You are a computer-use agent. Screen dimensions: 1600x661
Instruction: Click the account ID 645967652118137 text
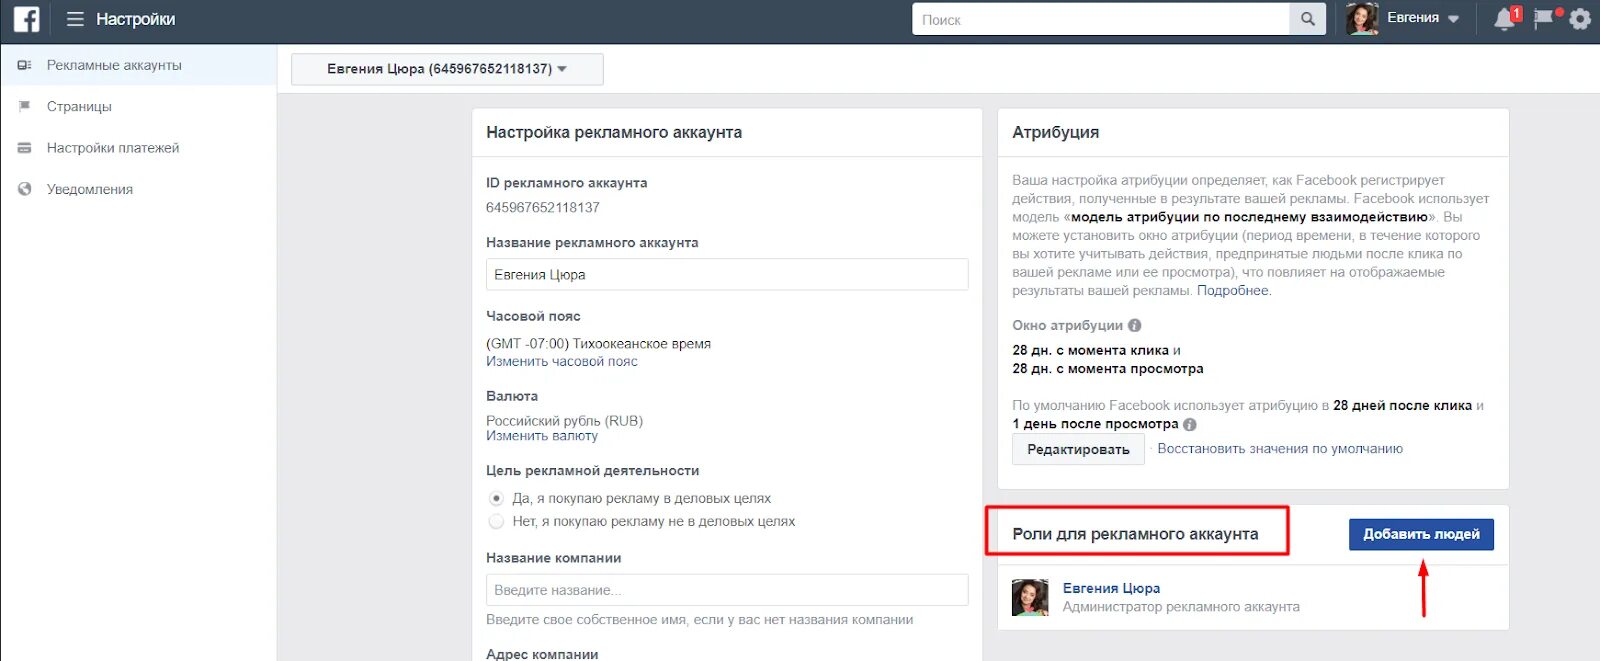(x=543, y=207)
